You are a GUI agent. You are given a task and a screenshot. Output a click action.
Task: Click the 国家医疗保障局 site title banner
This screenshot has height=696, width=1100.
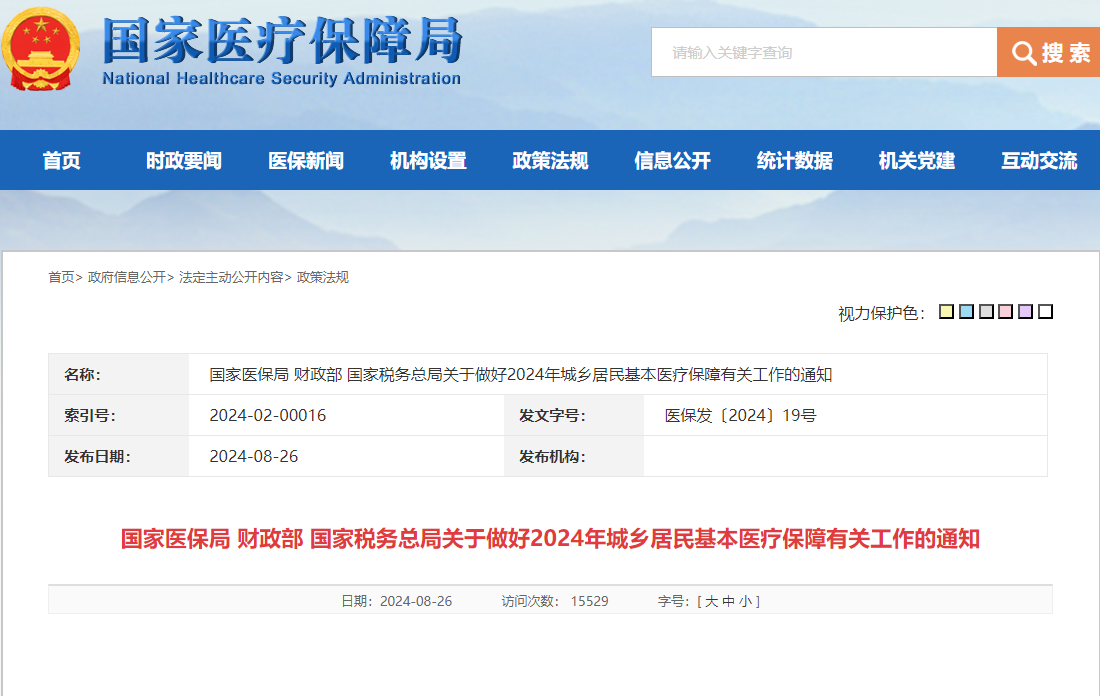(282, 50)
